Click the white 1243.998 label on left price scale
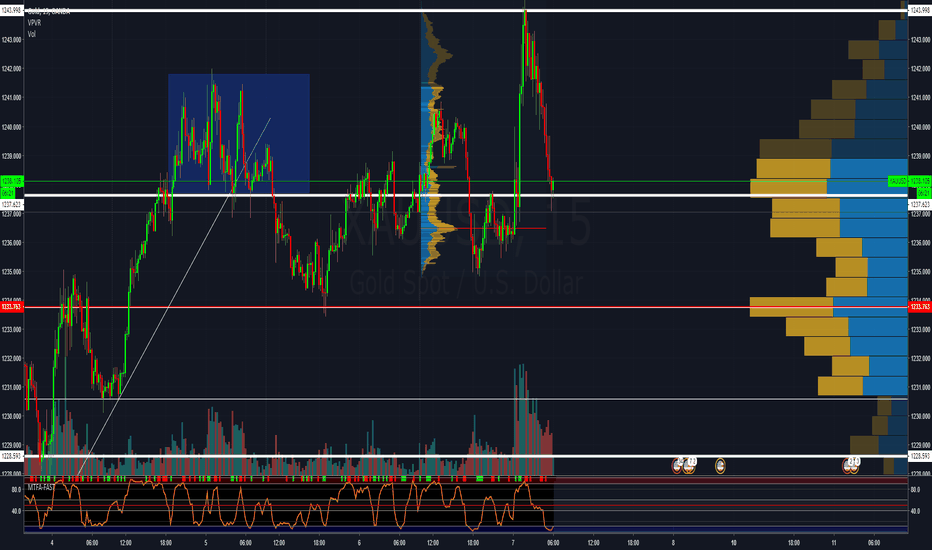 [11, 10]
